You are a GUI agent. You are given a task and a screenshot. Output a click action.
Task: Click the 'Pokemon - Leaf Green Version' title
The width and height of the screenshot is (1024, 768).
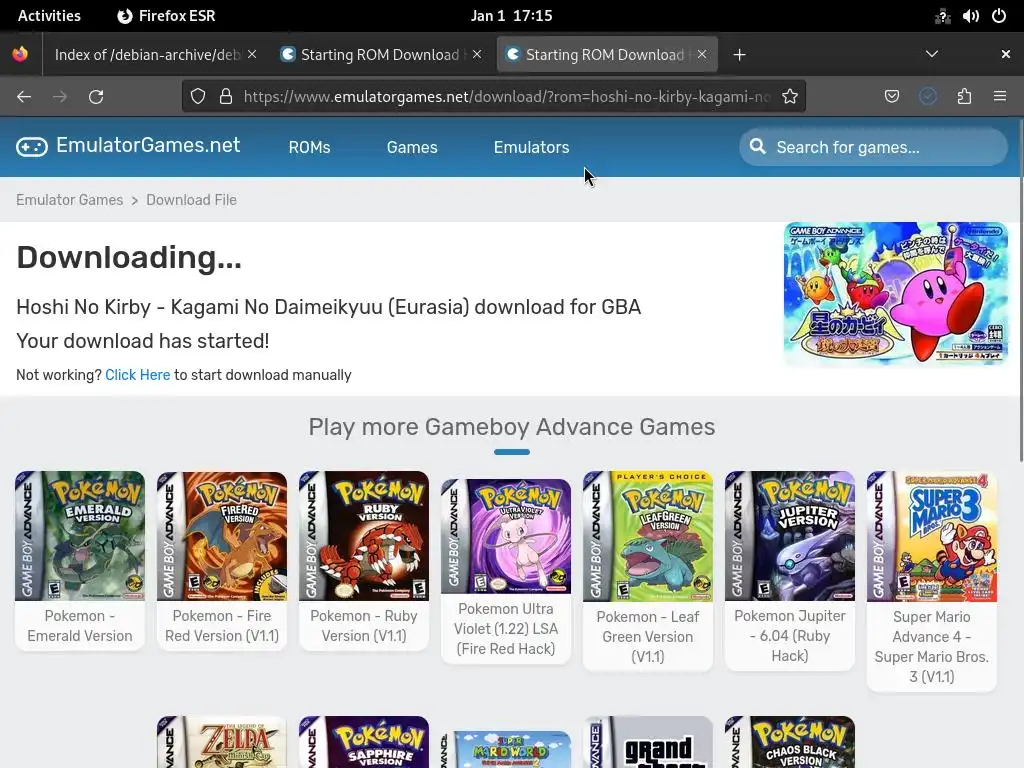648,637
